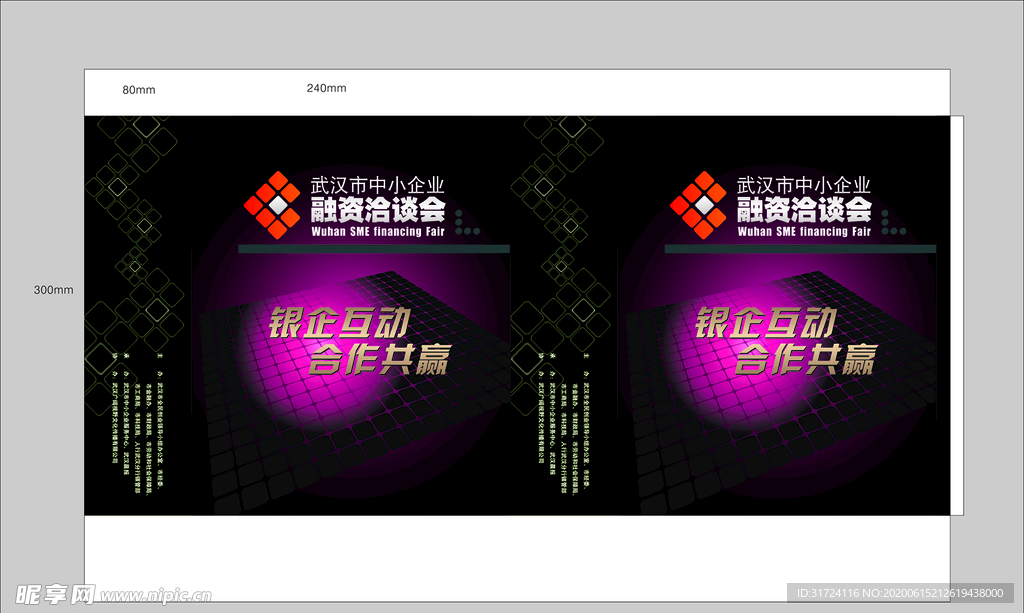Image resolution: width=1024 pixels, height=613 pixels.
Task: Select the vertical organizer text block on the middle spine
Action: (x=564, y=423)
